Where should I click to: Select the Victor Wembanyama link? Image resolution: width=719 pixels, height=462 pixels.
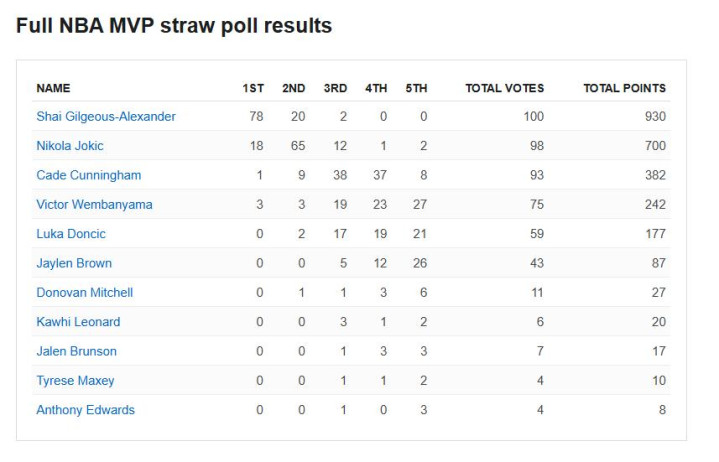pyautogui.click(x=94, y=205)
